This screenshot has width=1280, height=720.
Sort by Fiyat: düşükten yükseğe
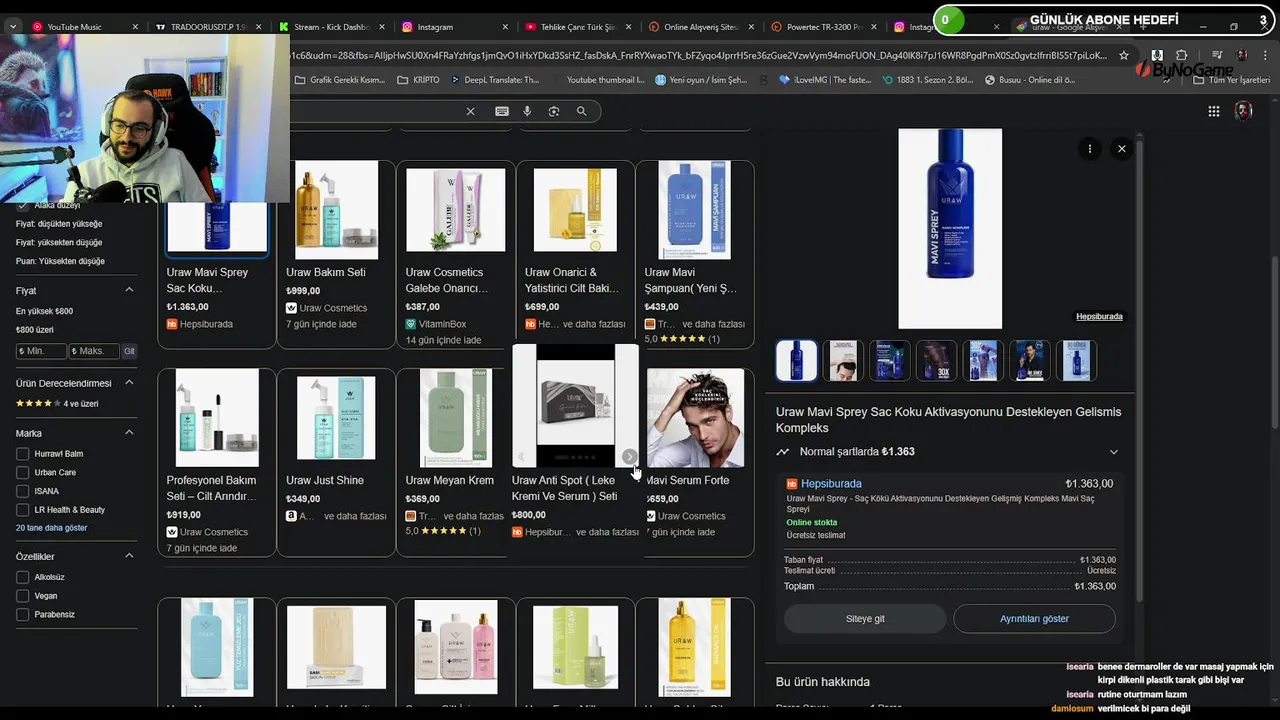tap(59, 224)
